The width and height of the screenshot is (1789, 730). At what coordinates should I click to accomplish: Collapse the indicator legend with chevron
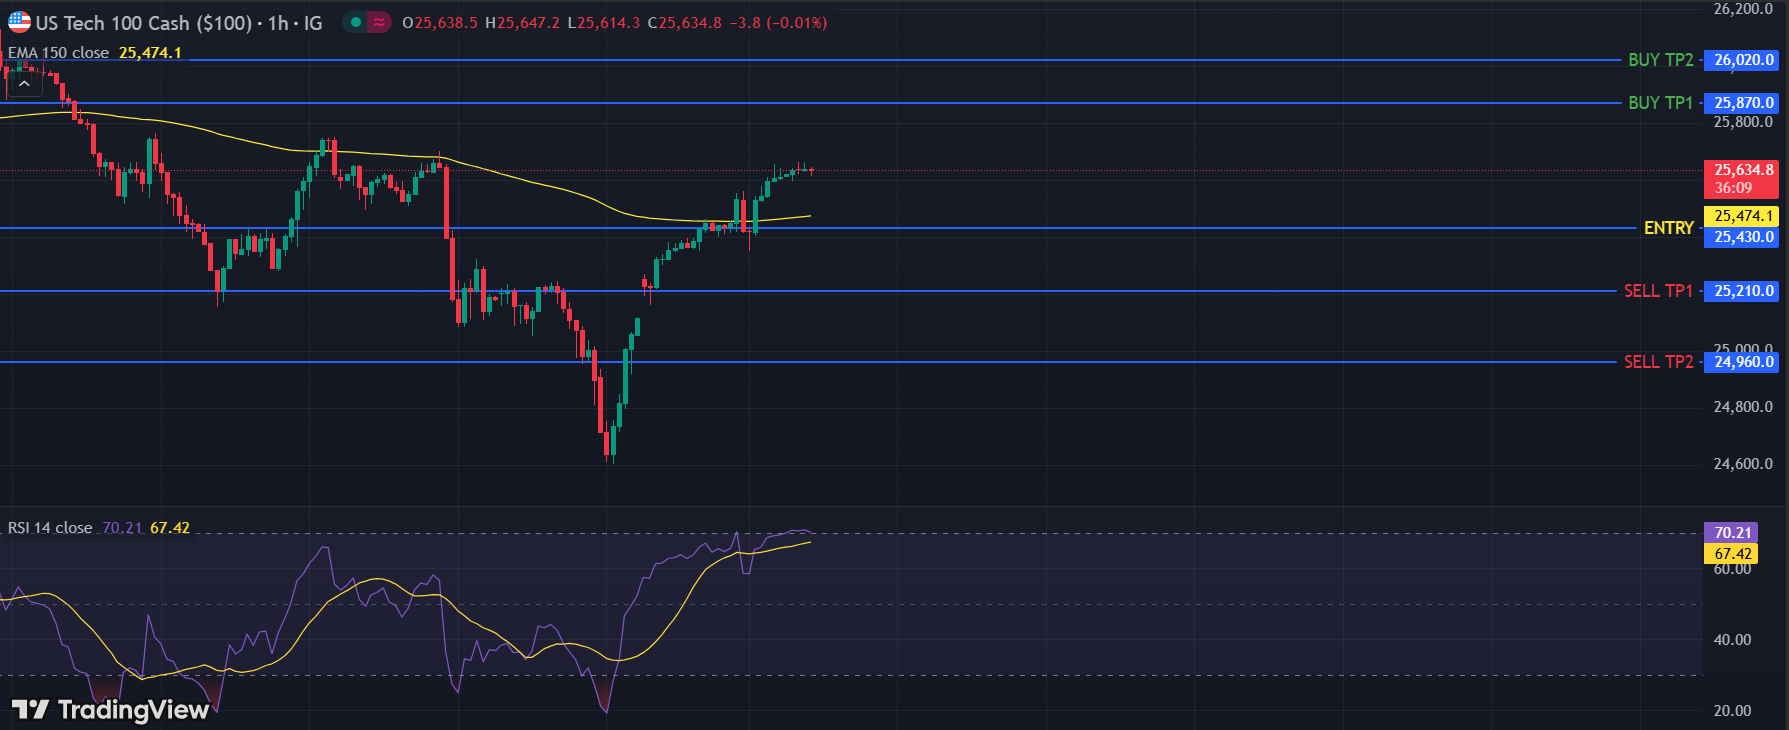pos(24,84)
